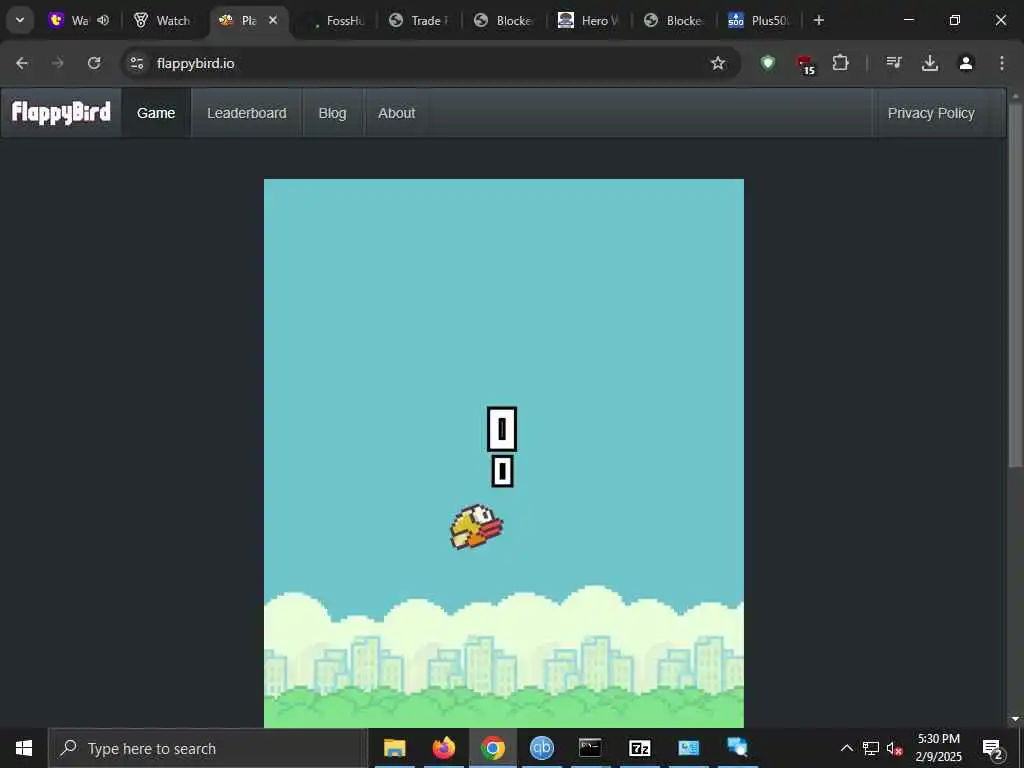Screen dimensions: 1024x768
Task: Switch to the Watch tab
Action: click(163, 20)
